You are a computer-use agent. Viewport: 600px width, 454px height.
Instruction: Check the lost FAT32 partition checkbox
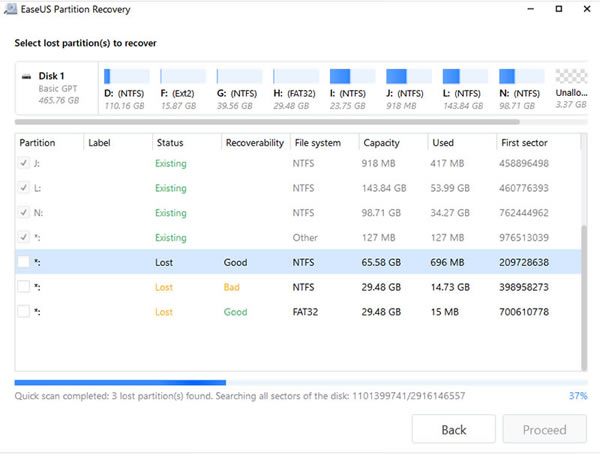click(24, 312)
